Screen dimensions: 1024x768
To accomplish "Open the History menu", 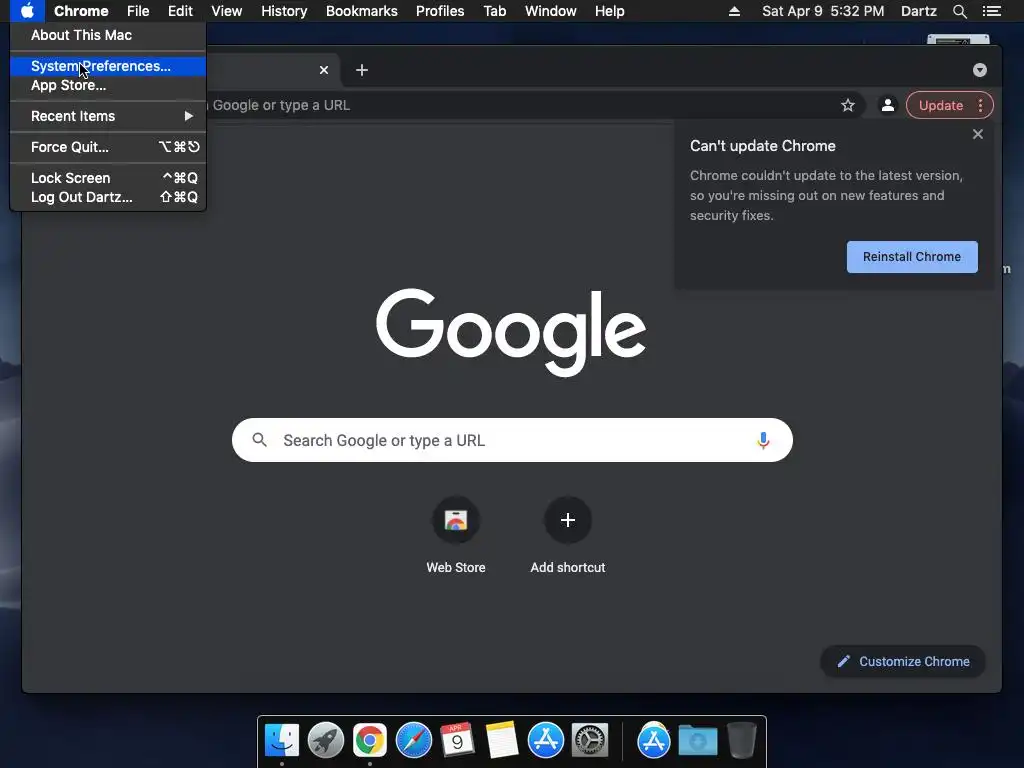I will click(x=284, y=11).
